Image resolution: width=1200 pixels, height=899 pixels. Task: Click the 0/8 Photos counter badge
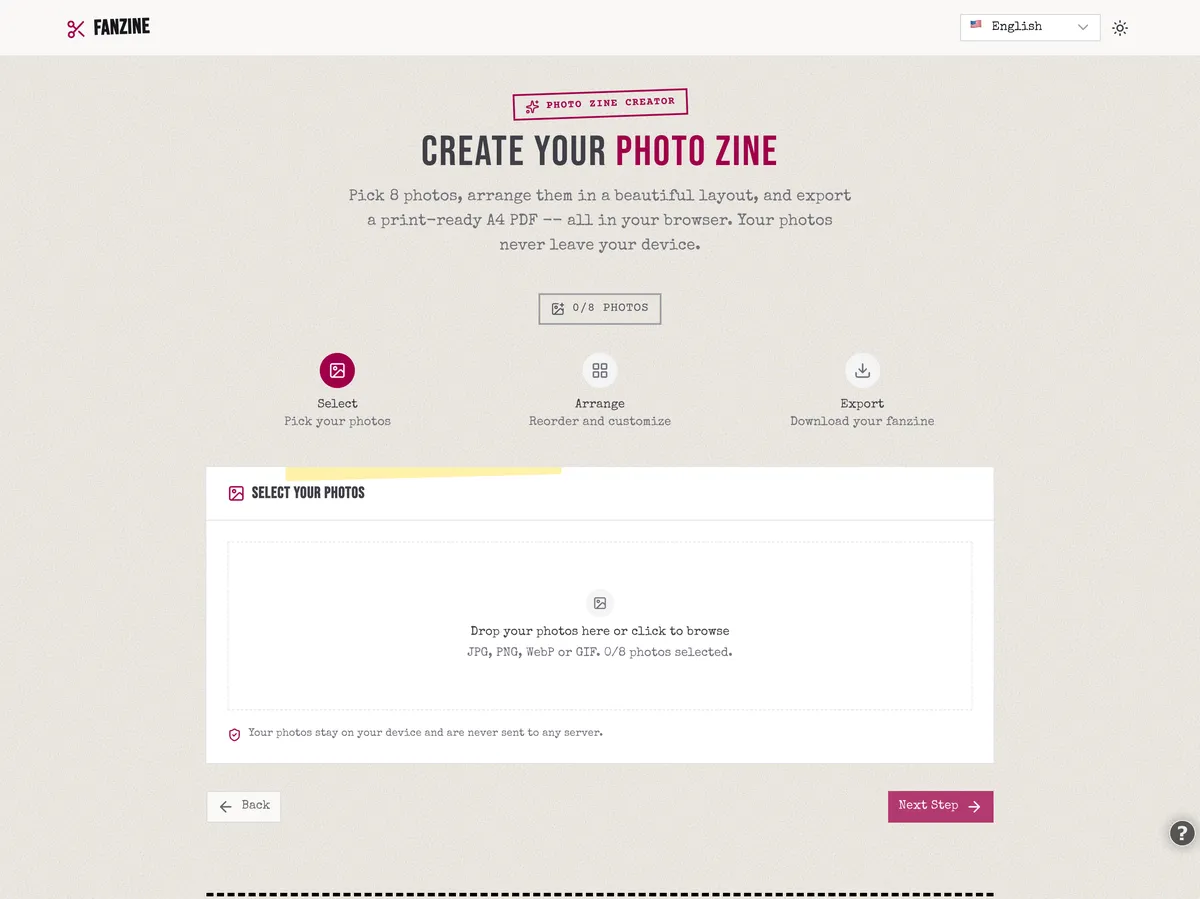(600, 308)
